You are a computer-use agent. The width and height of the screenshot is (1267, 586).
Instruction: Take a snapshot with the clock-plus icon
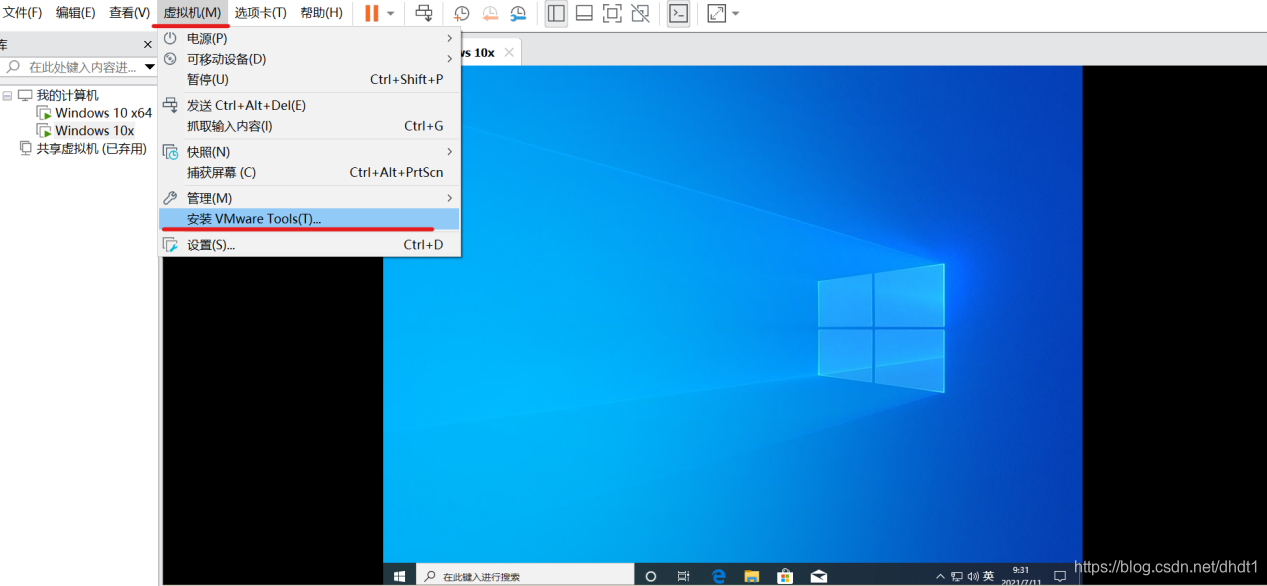coord(461,14)
